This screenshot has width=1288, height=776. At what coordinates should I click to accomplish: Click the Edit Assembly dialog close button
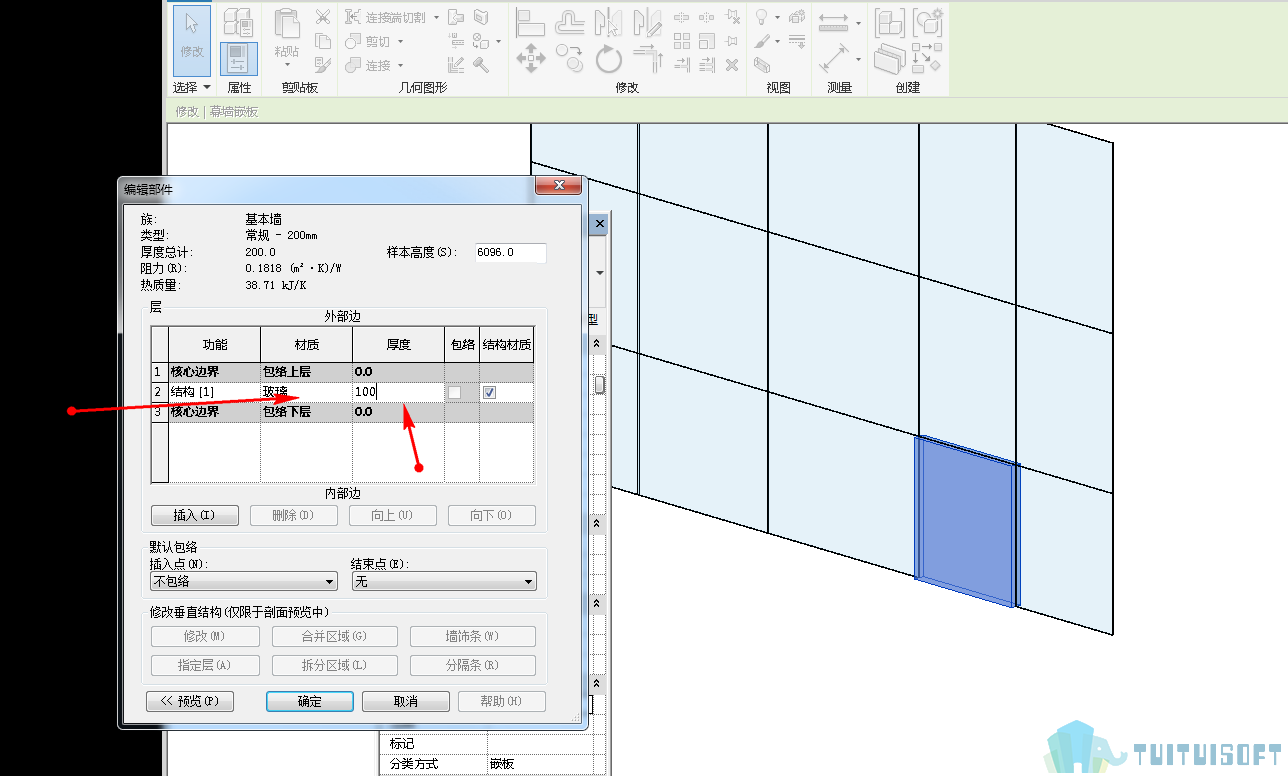(x=558, y=186)
